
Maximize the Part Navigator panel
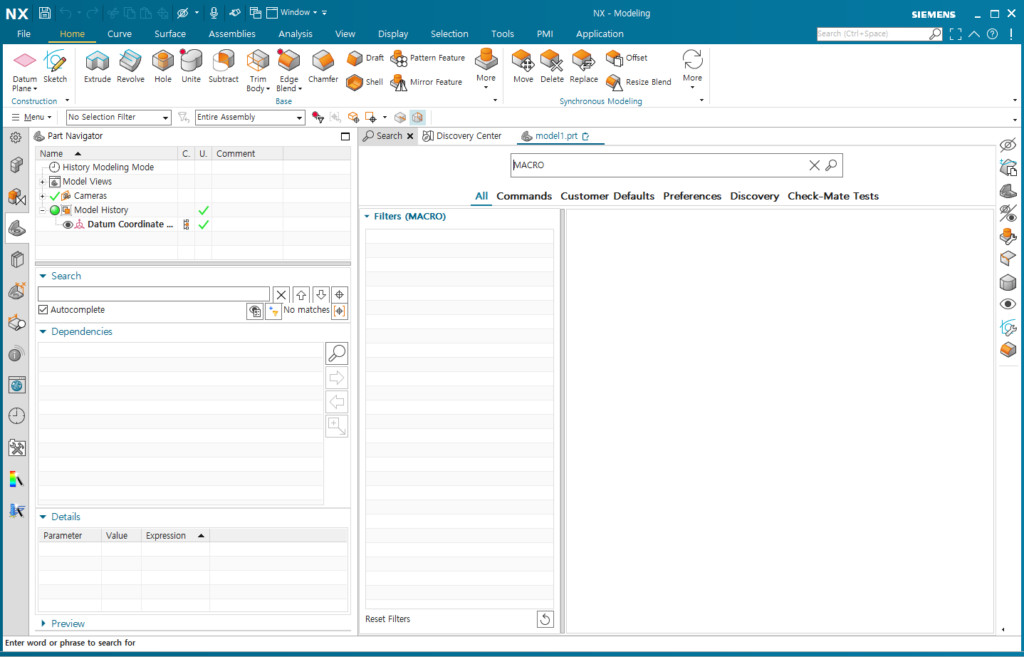point(345,136)
